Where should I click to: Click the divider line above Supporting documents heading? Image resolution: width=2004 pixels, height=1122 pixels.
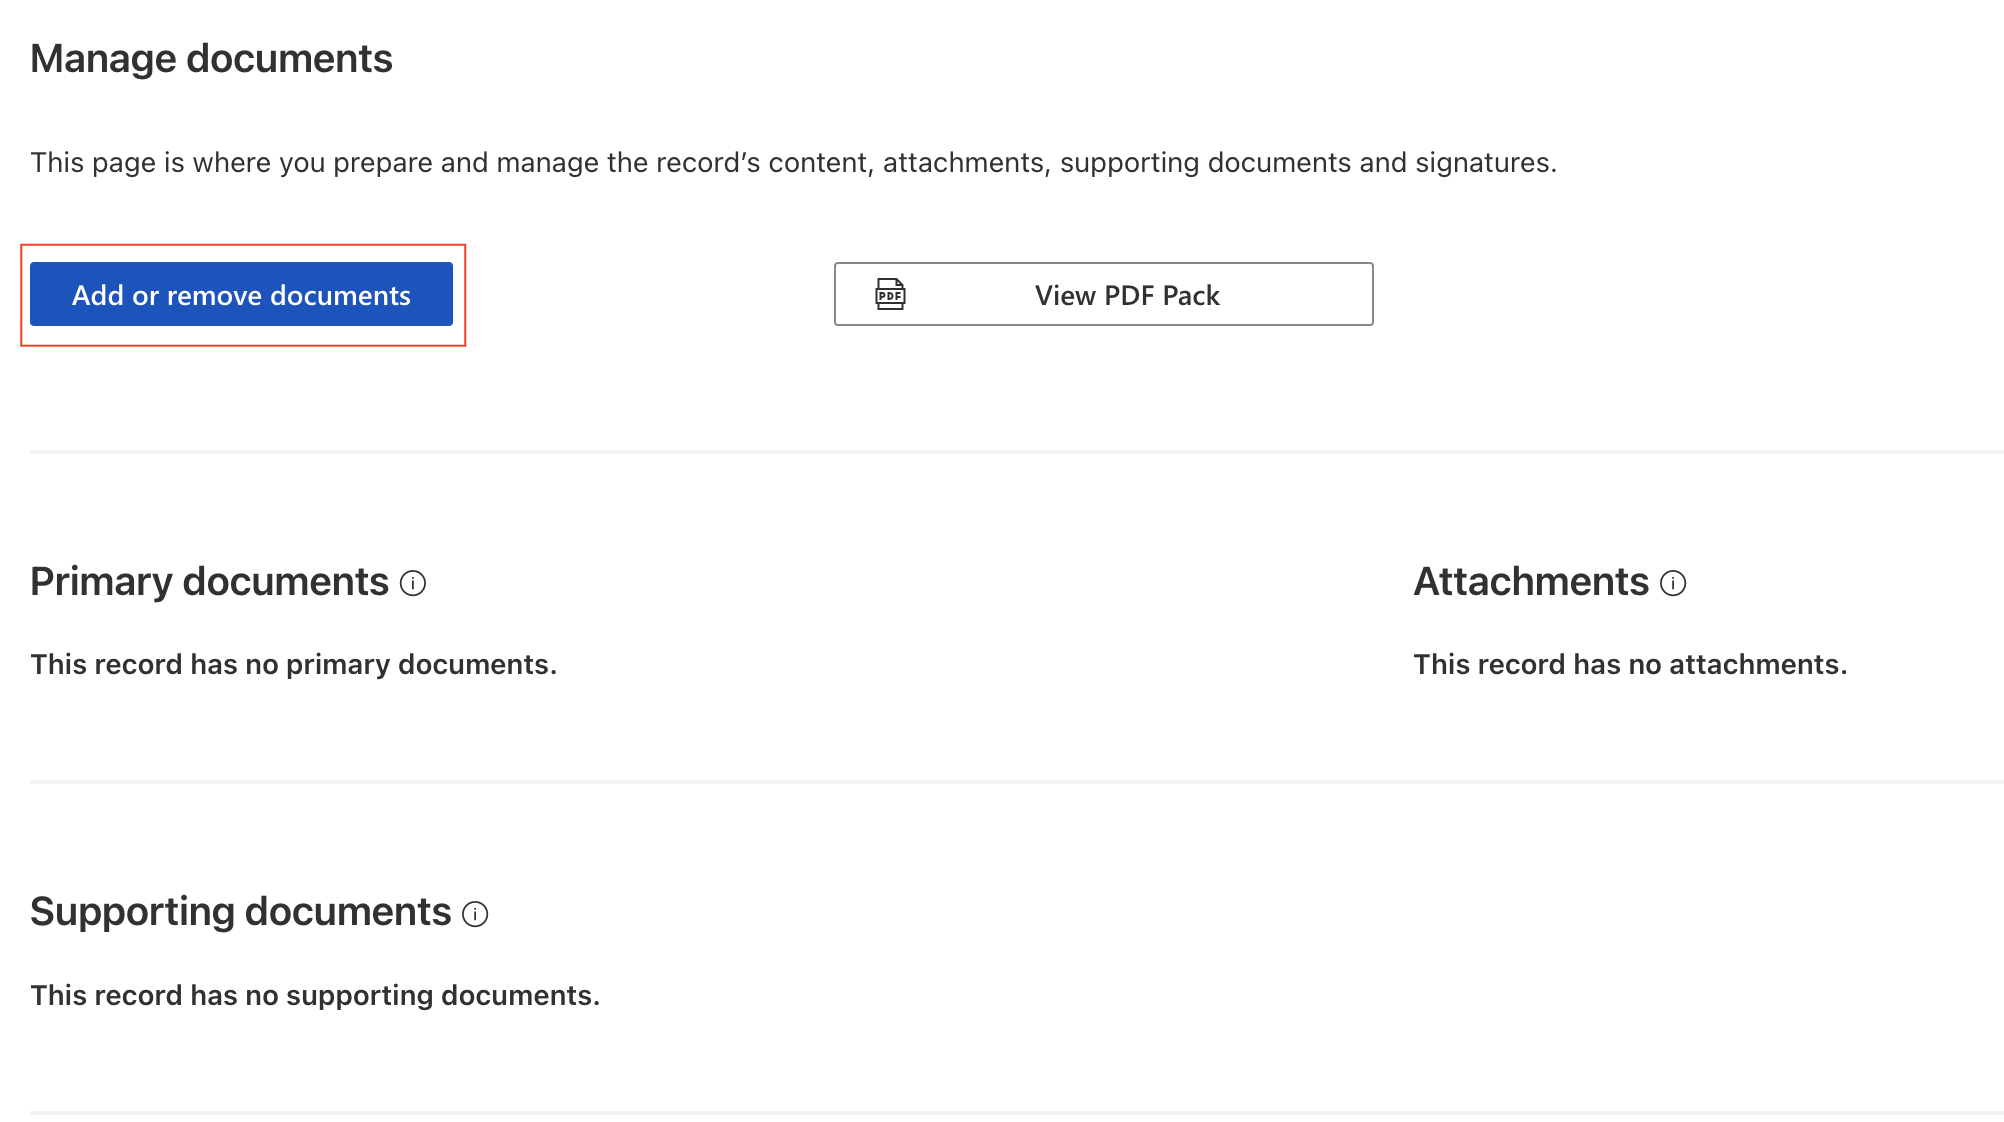click(x=1000, y=782)
